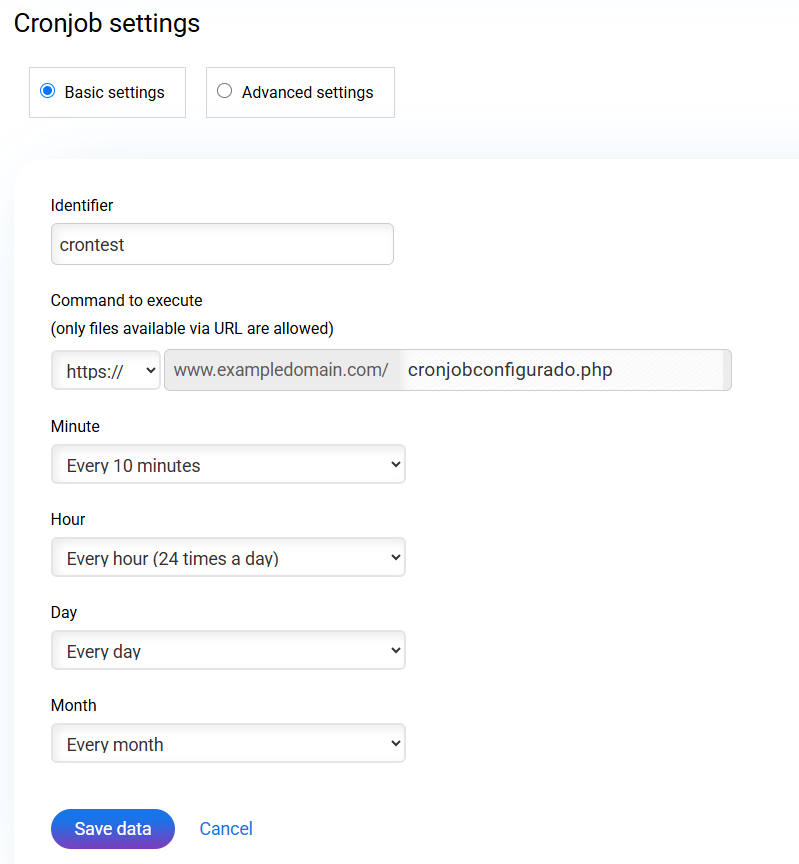Open the https:// protocol dropdown
The image size is (799, 864).
coord(106,370)
